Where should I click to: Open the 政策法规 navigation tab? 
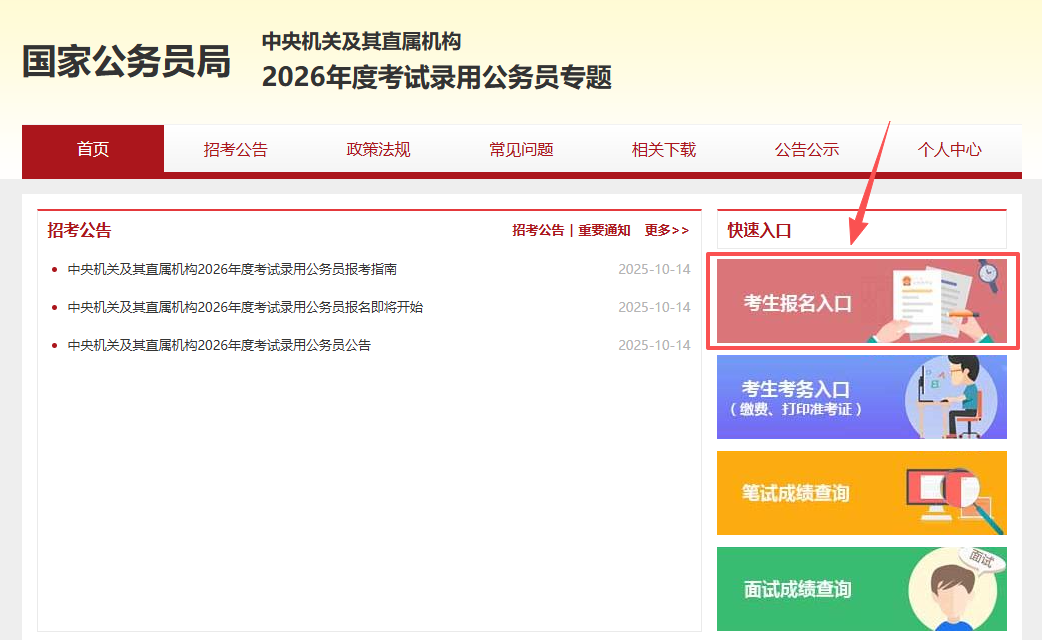379,150
